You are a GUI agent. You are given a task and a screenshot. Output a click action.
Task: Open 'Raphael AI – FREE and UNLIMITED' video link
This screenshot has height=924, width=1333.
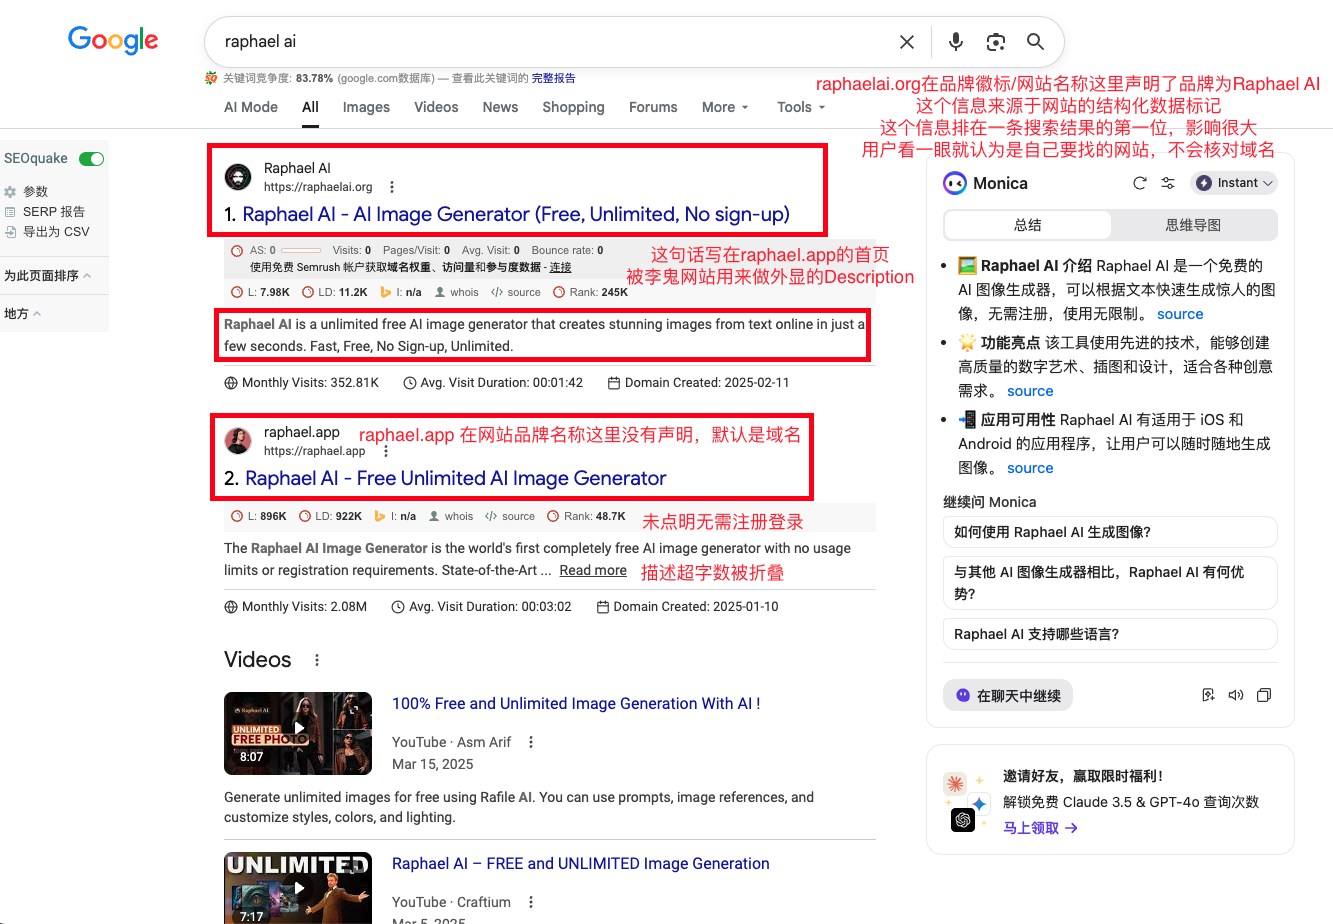click(581, 863)
